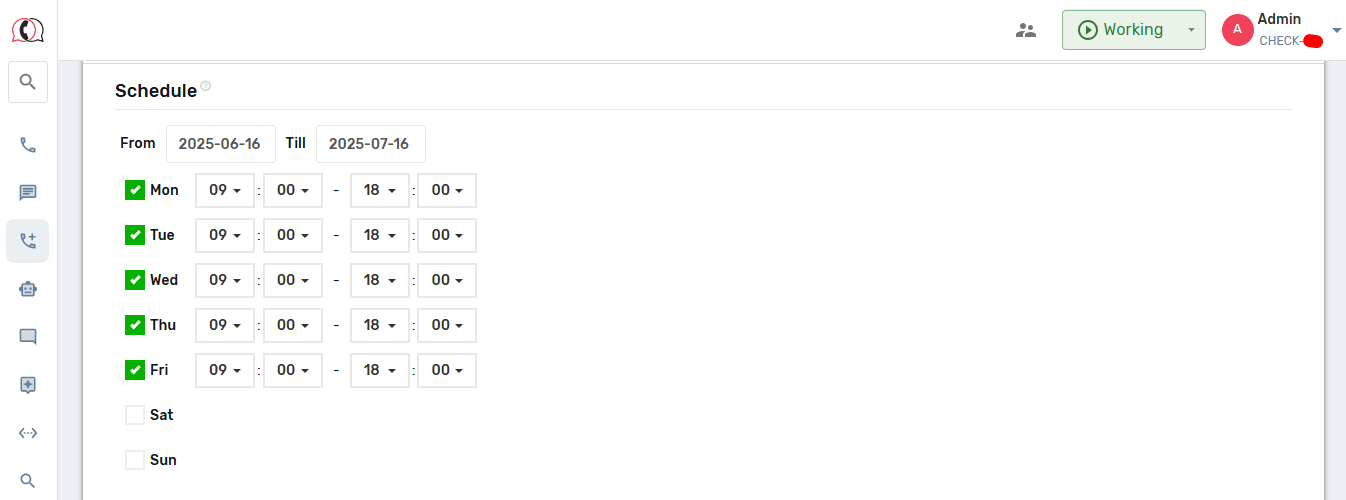Viewport: 1346px width, 500px height.
Task: Click the team members icon in header
Action: click(x=1026, y=30)
